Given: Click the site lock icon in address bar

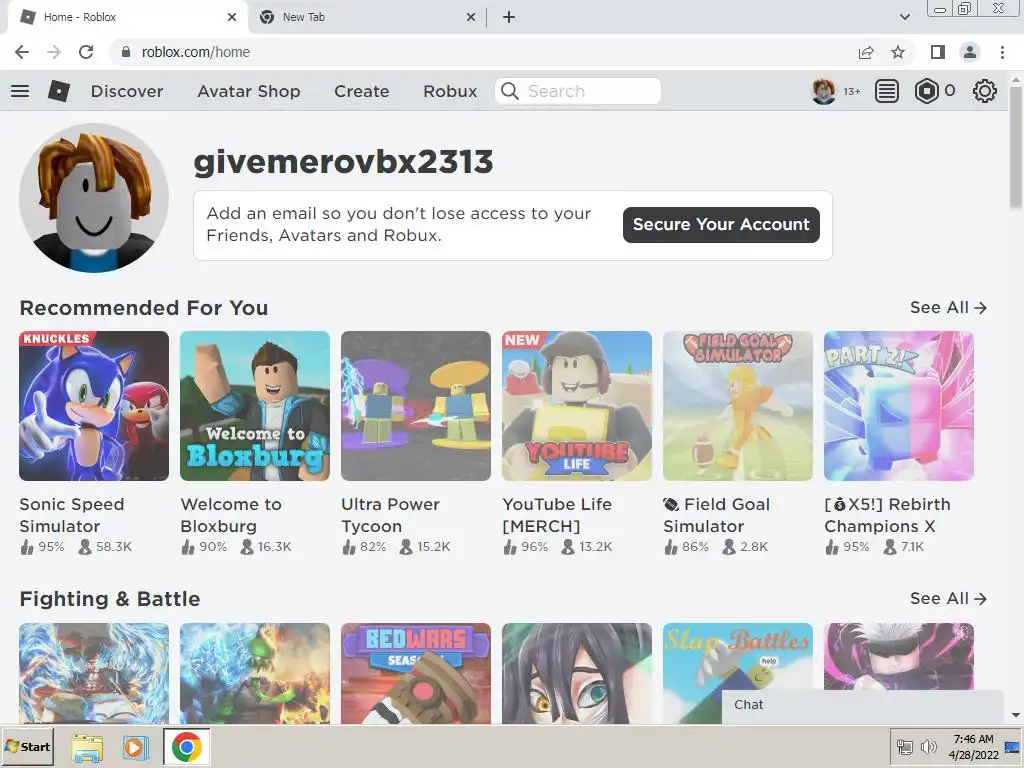Looking at the screenshot, I should tap(126, 52).
